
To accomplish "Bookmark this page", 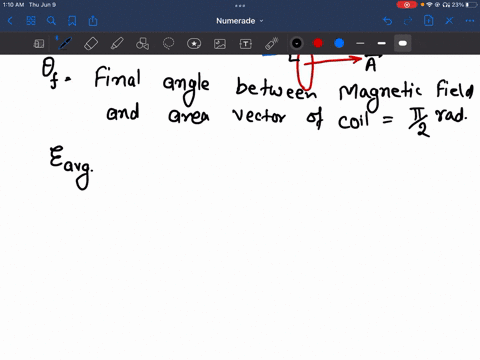I will (72, 21).
